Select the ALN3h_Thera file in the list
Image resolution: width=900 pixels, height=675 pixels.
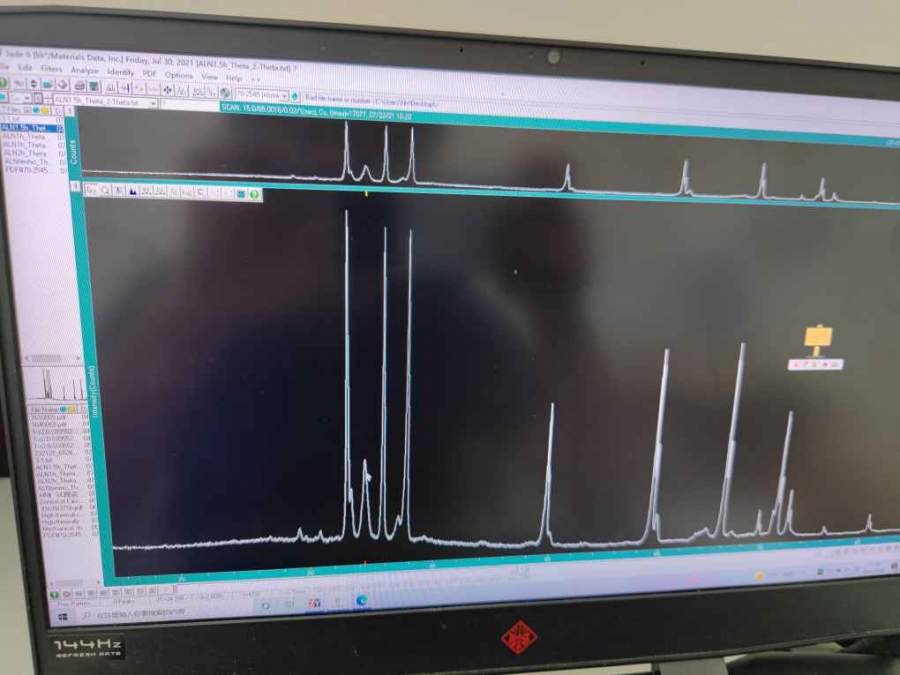[25, 153]
